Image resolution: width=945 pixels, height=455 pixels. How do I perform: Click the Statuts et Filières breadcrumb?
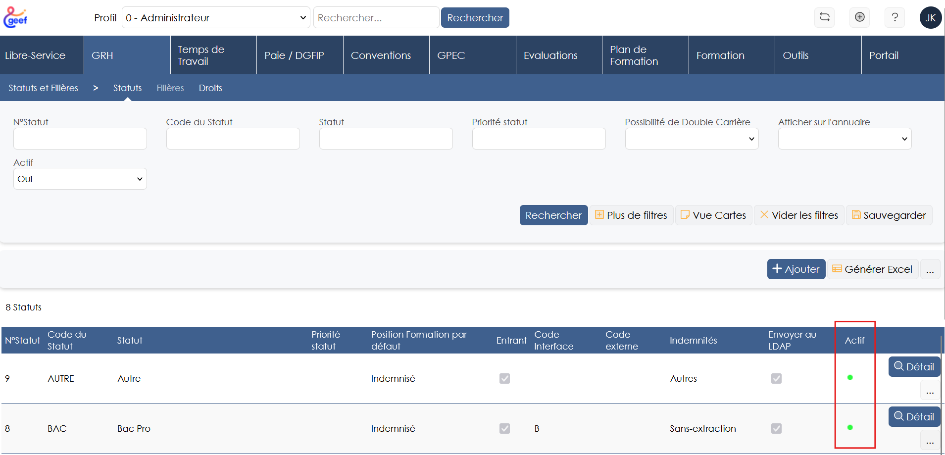(x=43, y=88)
